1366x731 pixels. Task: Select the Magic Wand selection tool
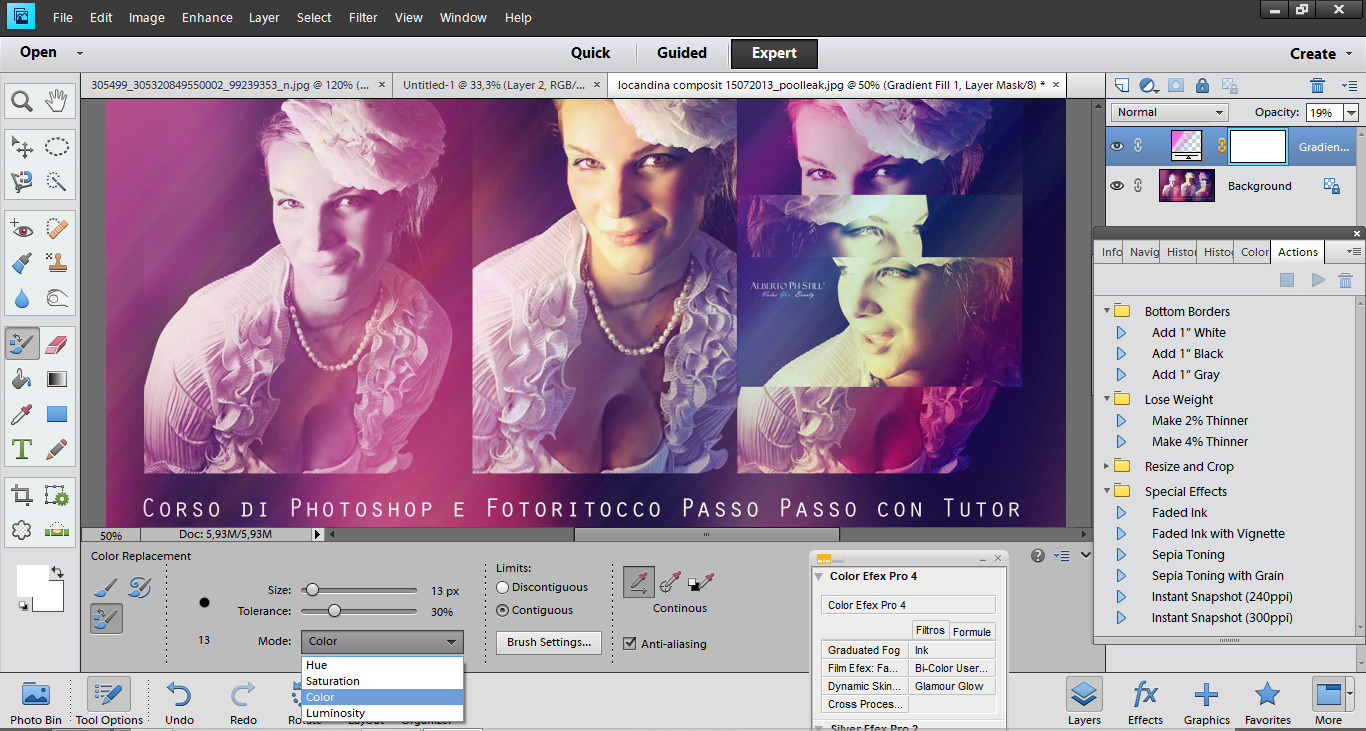click(x=56, y=181)
